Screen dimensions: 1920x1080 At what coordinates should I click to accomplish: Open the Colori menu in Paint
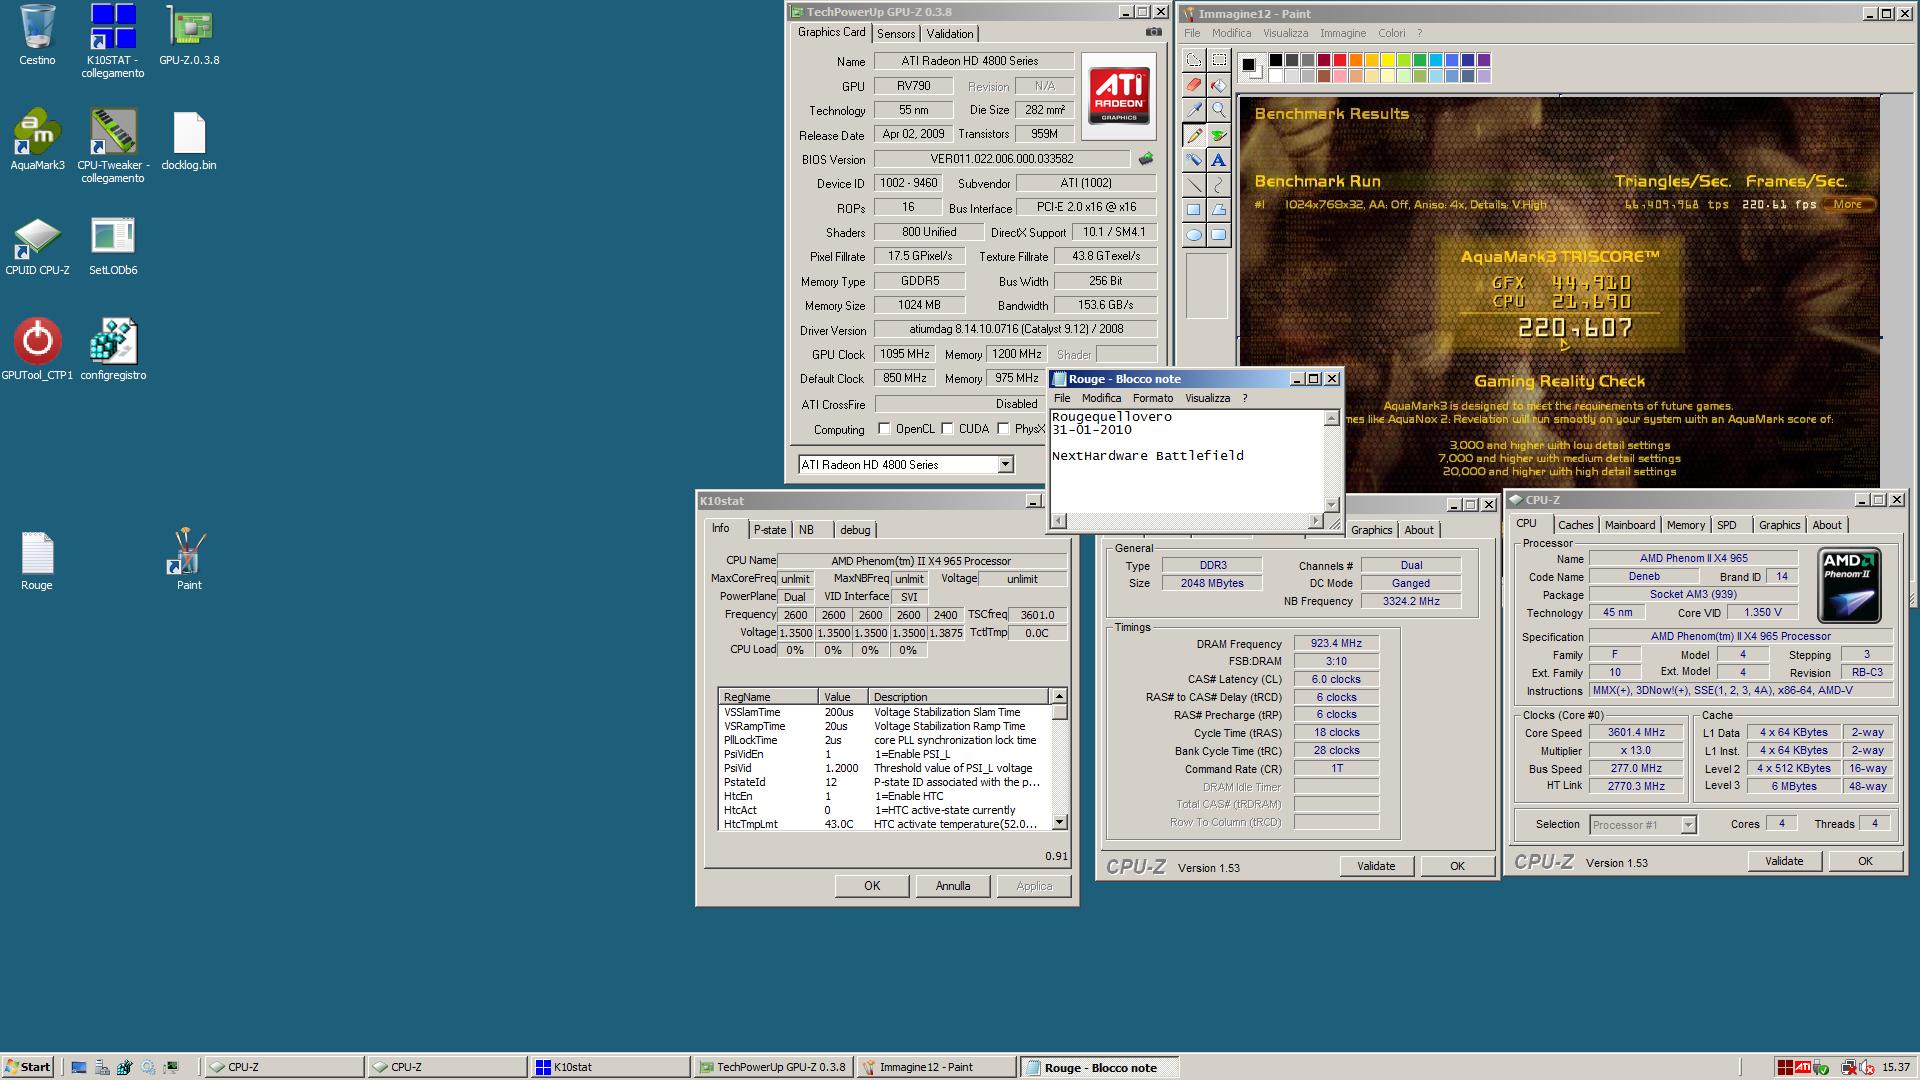pos(1391,33)
